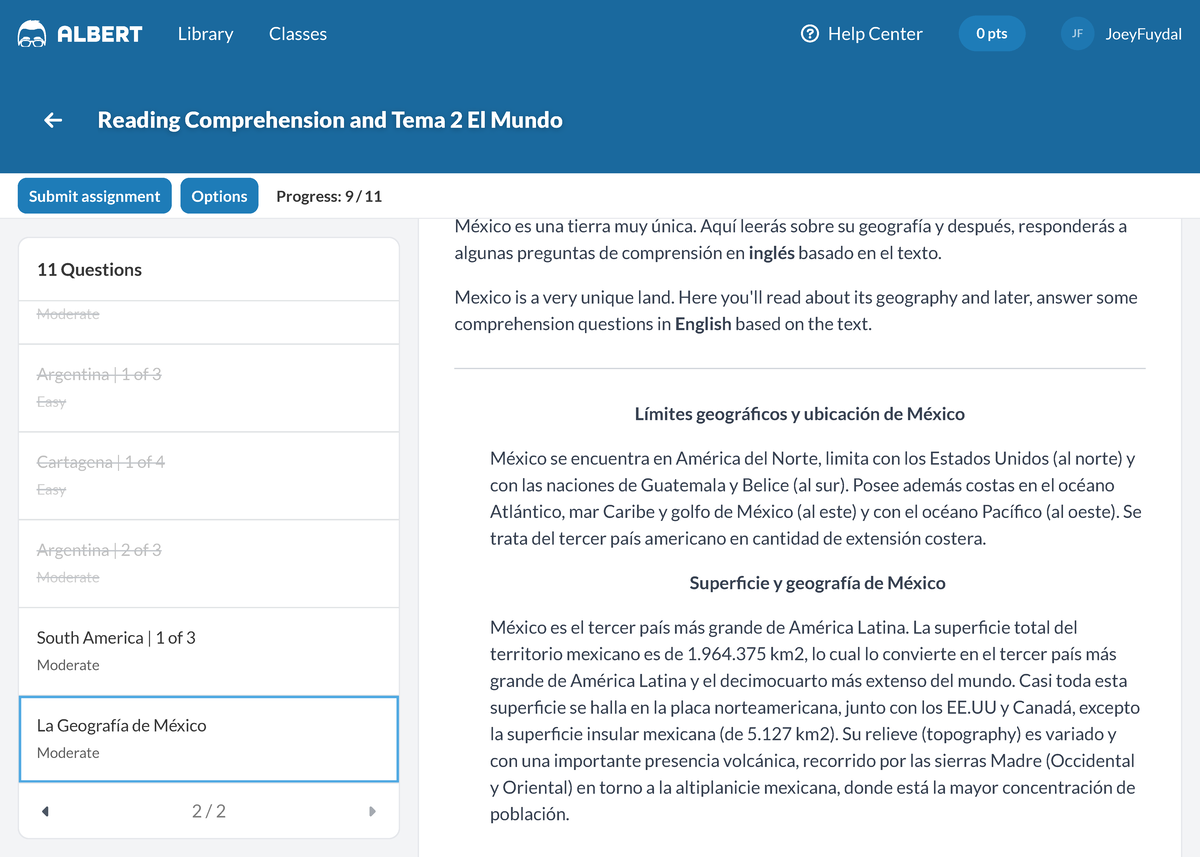1200x857 pixels.
Task: Open Argentina 2 of 3 question
Action: (209, 562)
